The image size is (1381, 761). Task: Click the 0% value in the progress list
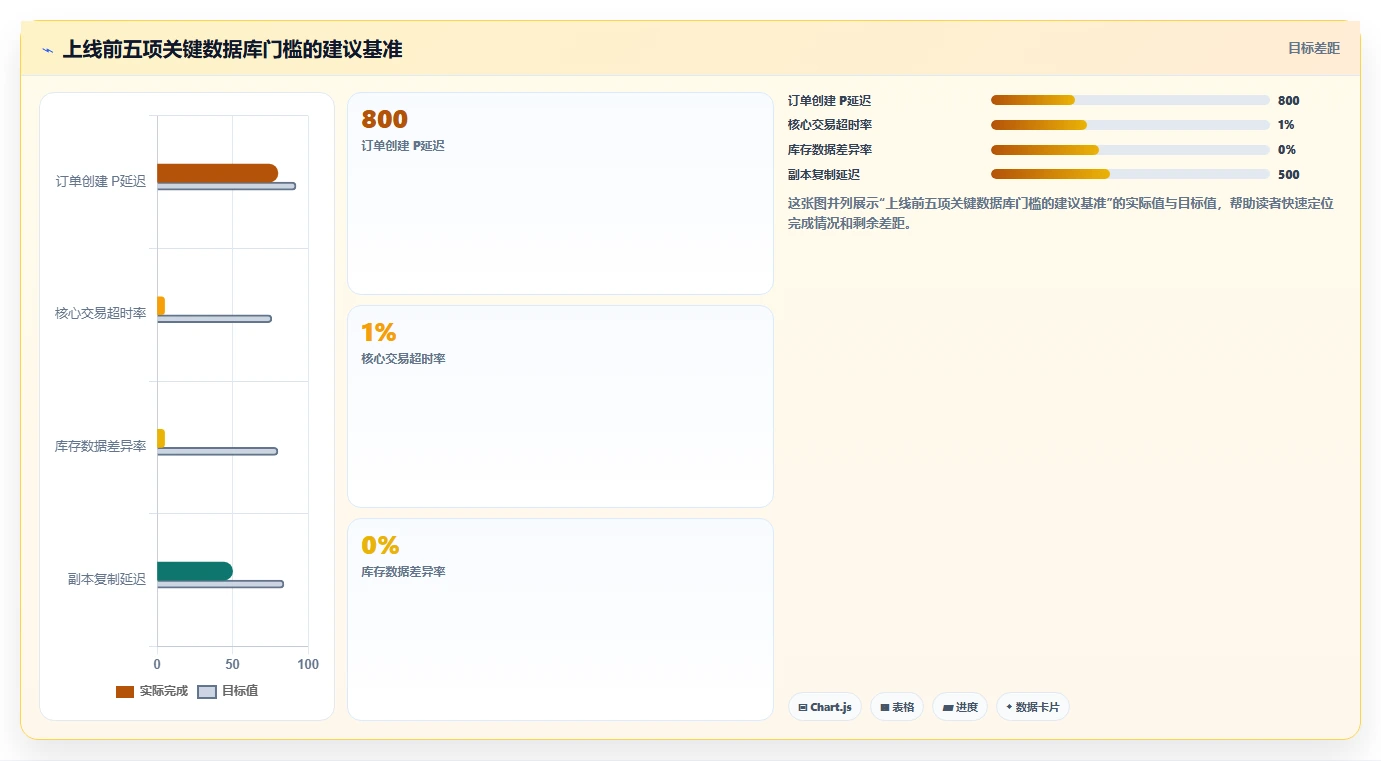pyautogui.click(x=1287, y=150)
